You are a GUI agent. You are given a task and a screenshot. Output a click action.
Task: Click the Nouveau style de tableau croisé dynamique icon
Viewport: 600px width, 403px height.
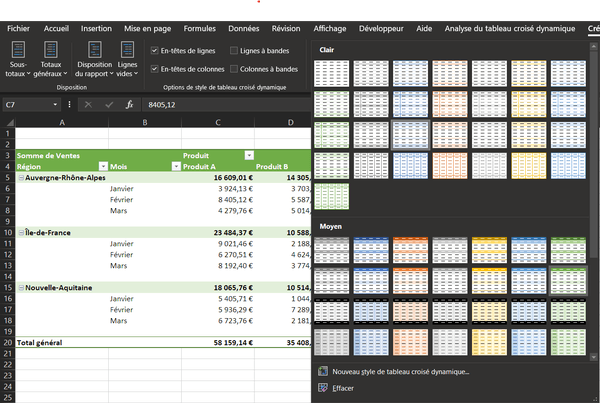(323, 371)
